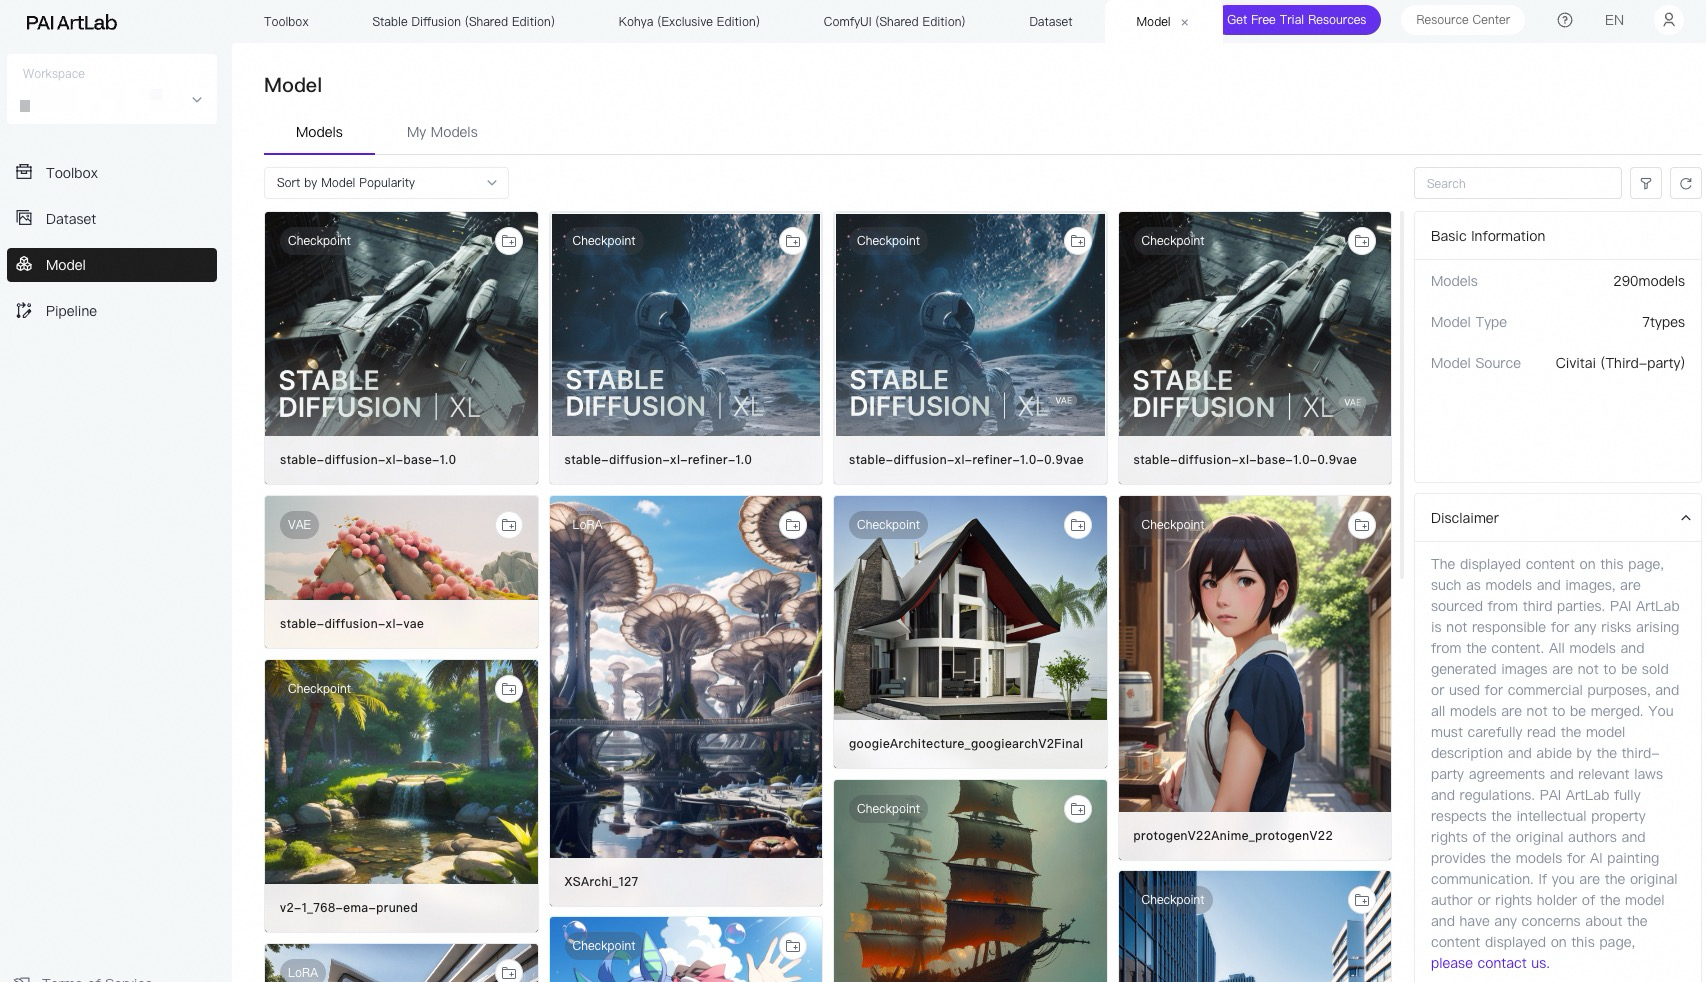
Task: Click the Dataset sidebar icon
Action: (x=24, y=218)
